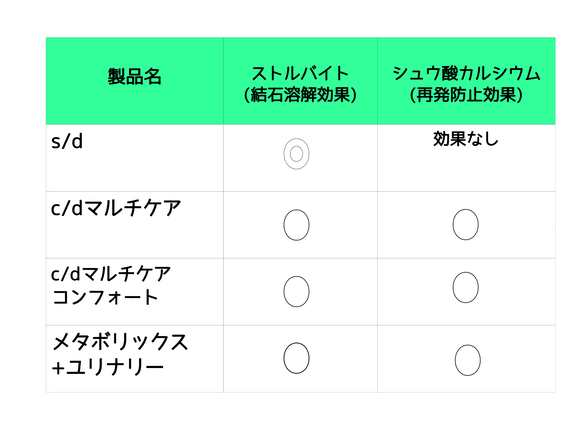
Task: Select the c/dマルチケア product name cell
Action: click(x=135, y=225)
